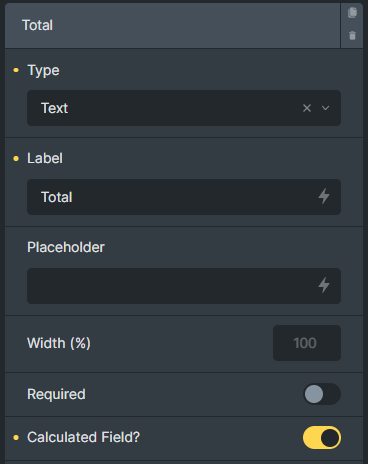
Task: Clear the Type selection with the X icon
Action: pos(307,108)
